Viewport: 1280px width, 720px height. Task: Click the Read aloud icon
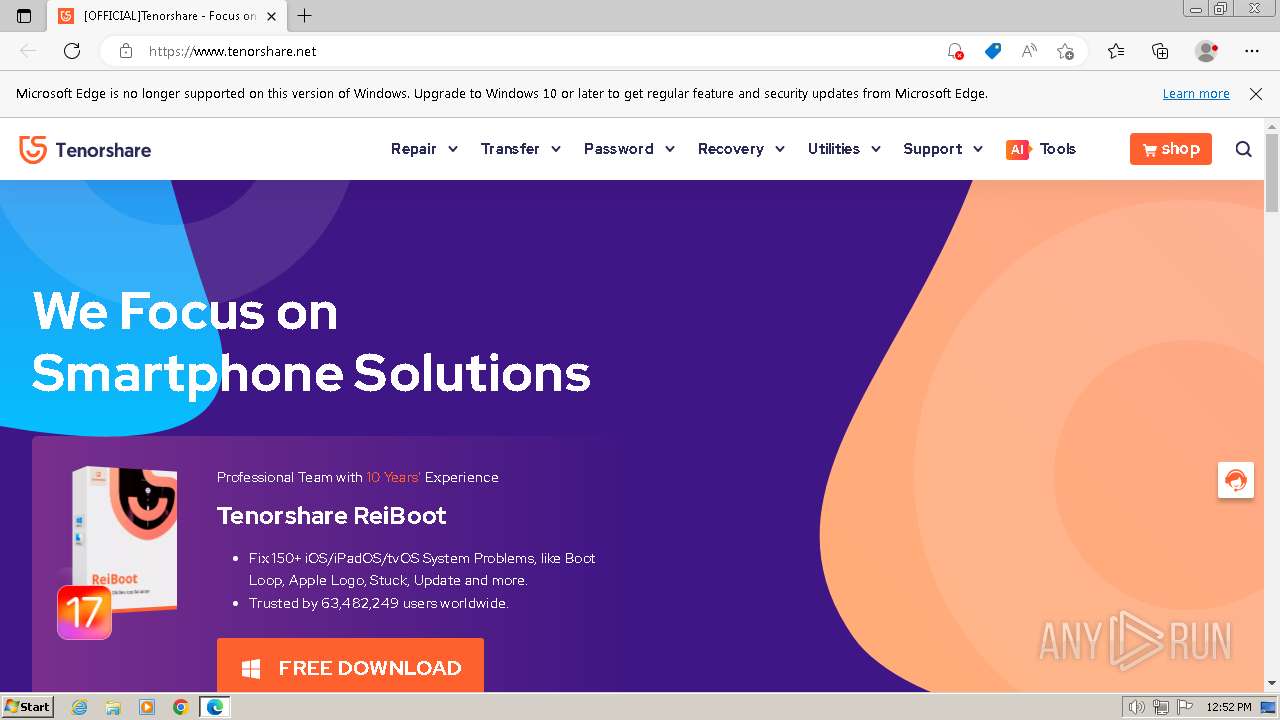coord(1029,51)
